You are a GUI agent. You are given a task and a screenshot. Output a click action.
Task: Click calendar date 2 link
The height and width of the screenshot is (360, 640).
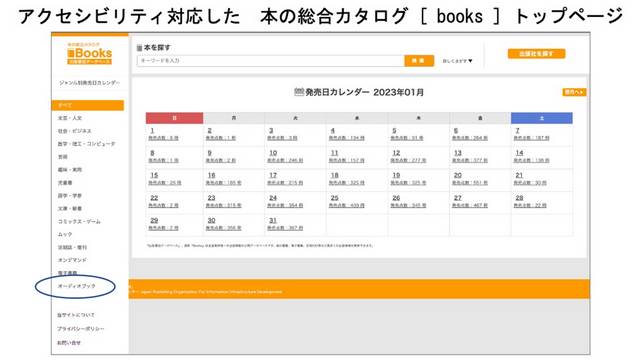tap(209, 131)
